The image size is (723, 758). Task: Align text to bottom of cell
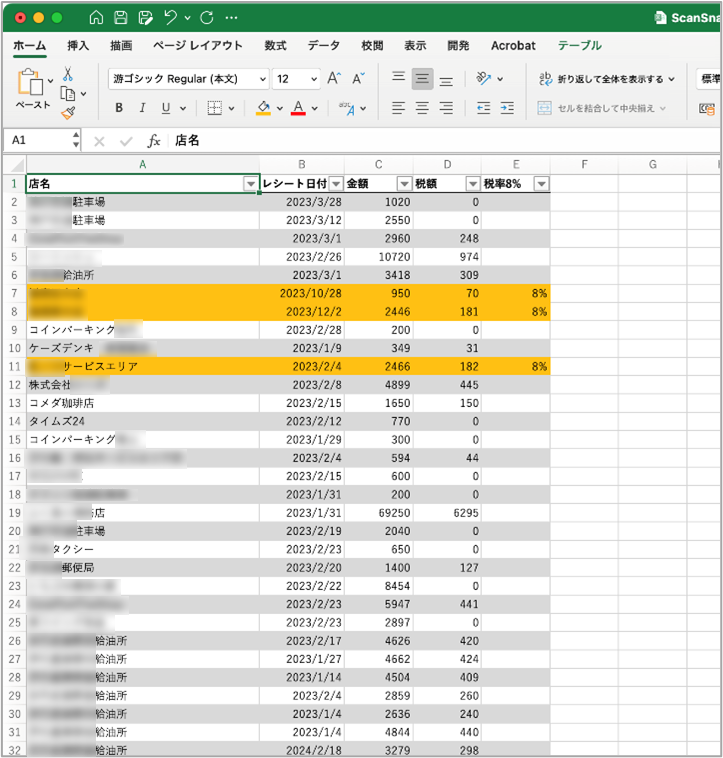click(x=446, y=81)
